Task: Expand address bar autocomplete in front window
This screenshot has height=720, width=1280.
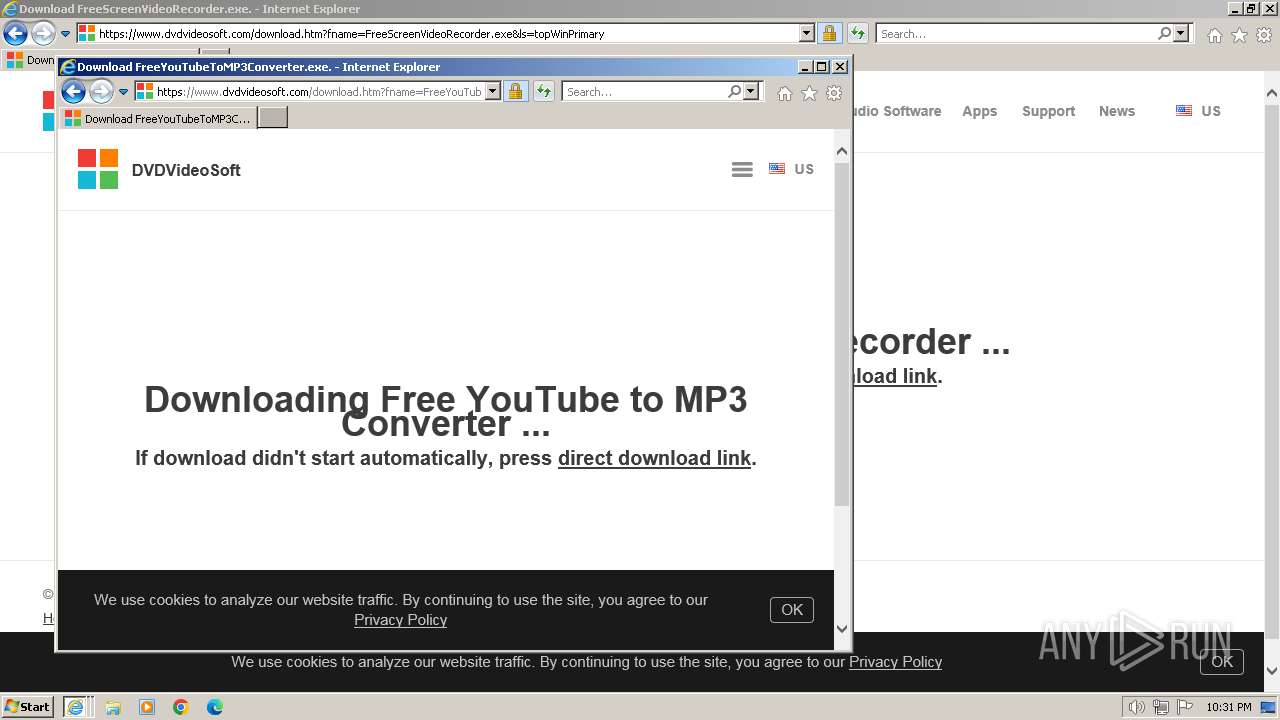Action: [x=493, y=92]
